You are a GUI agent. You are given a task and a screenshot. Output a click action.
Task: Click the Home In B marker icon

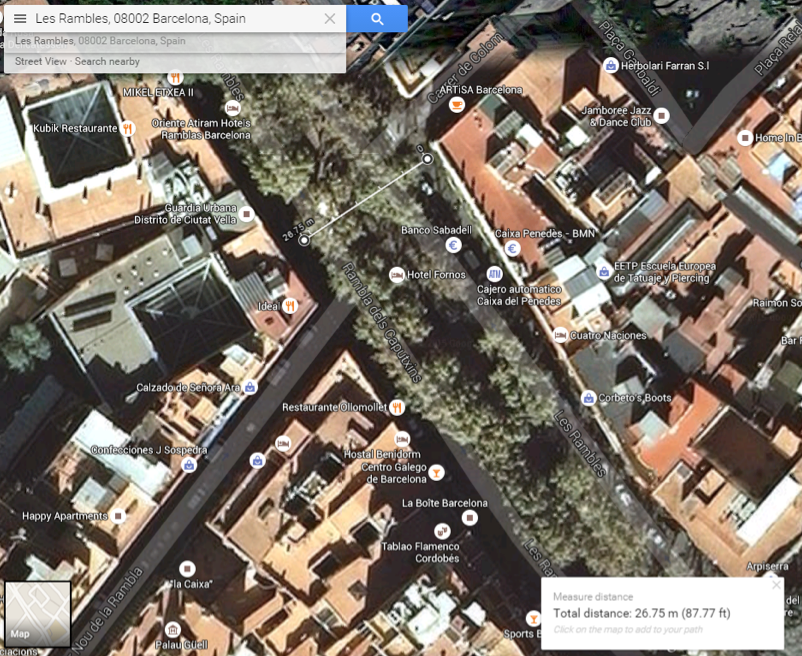point(745,138)
